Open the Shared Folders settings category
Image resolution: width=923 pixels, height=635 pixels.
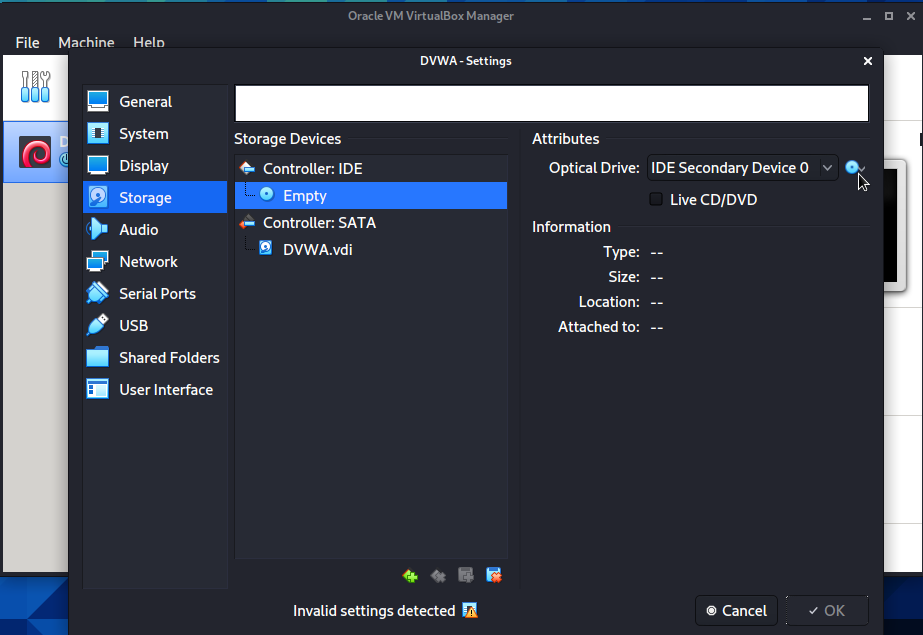[155, 357]
